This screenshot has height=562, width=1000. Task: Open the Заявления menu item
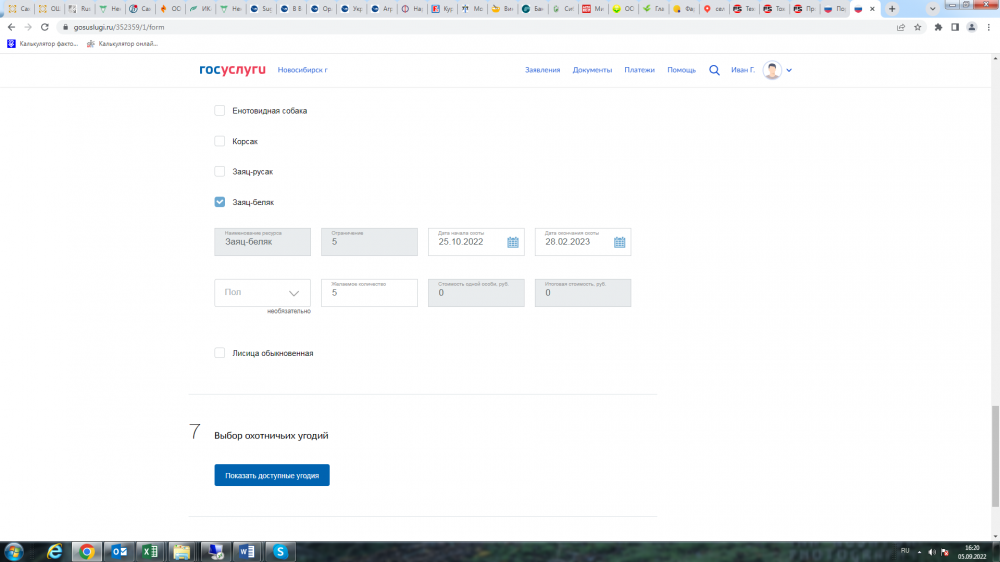click(x=542, y=70)
